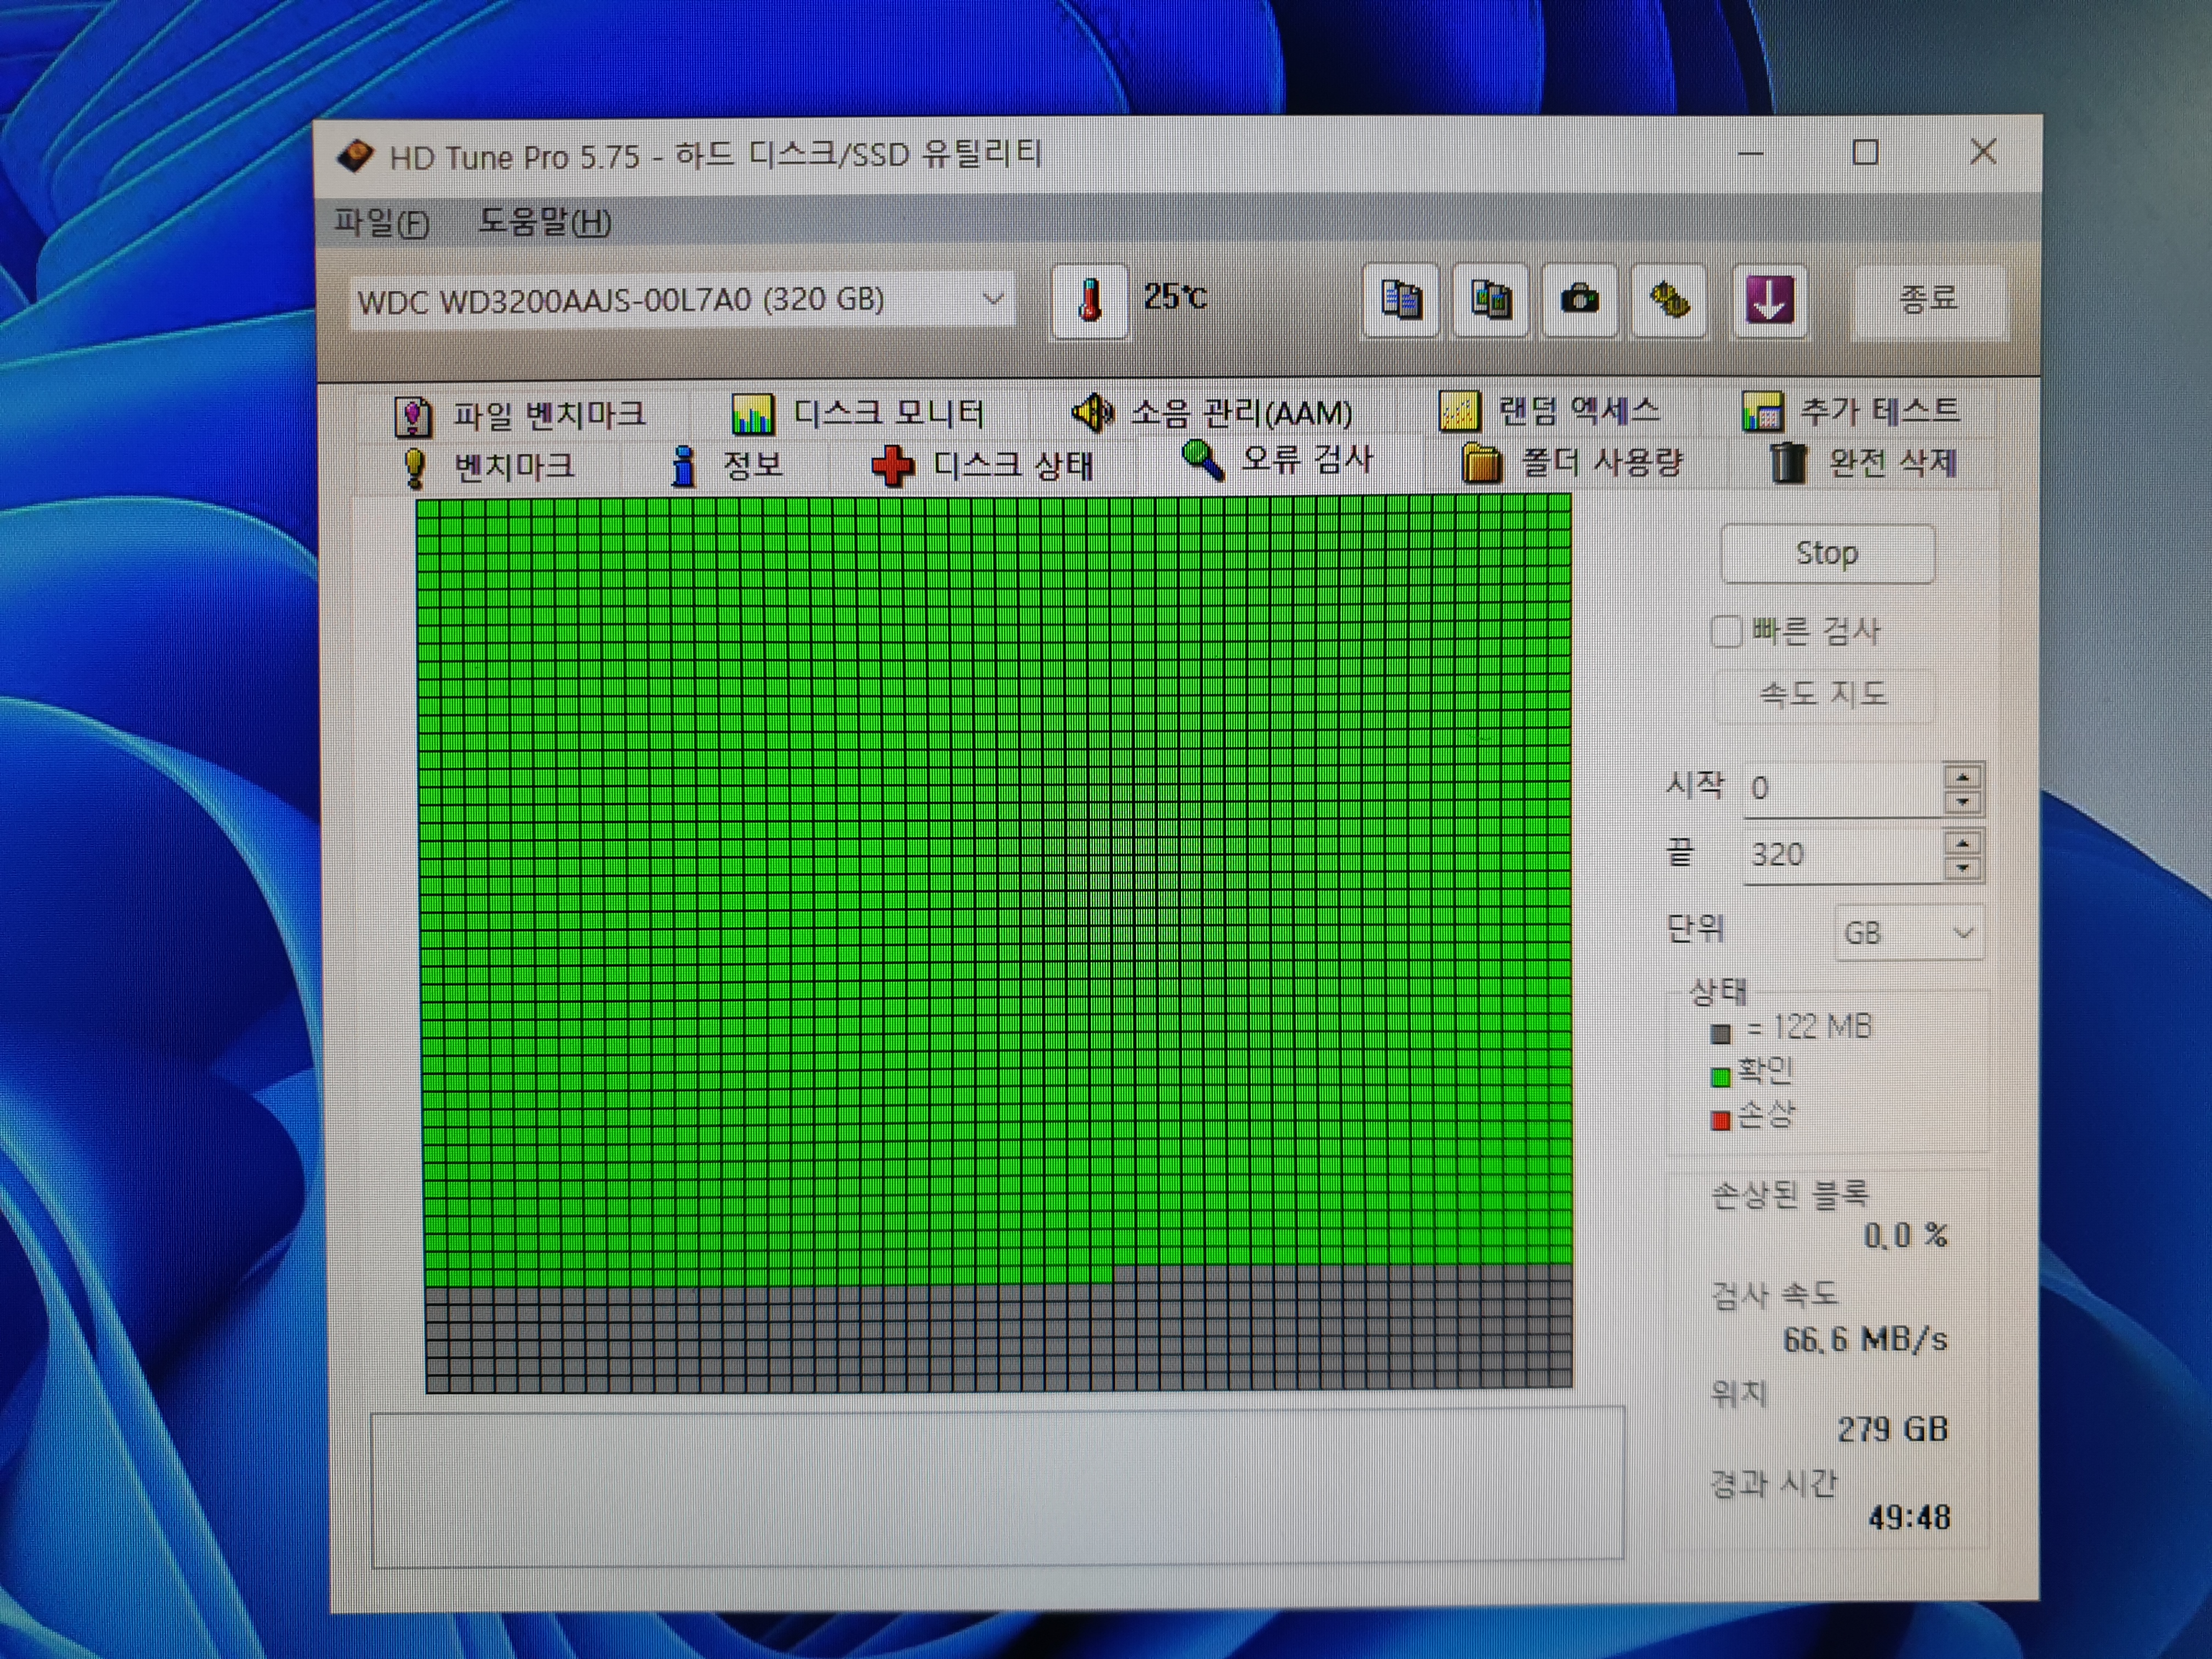The height and width of the screenshot is (1659, 2212).
Task: Click the 속도 지도 button
Action: [x=1824, y=694]
